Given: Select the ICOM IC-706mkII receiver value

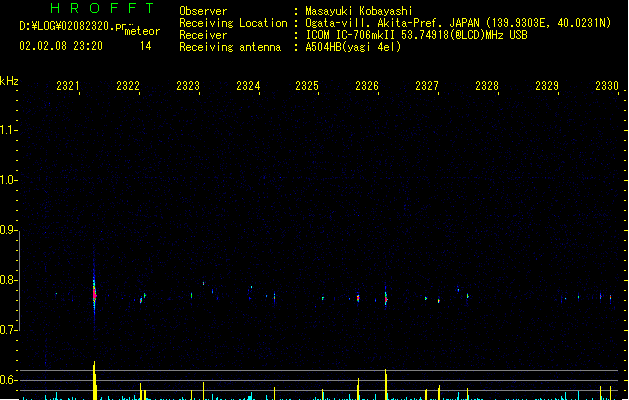Looking at the screenshot, I should click(416, 35).
